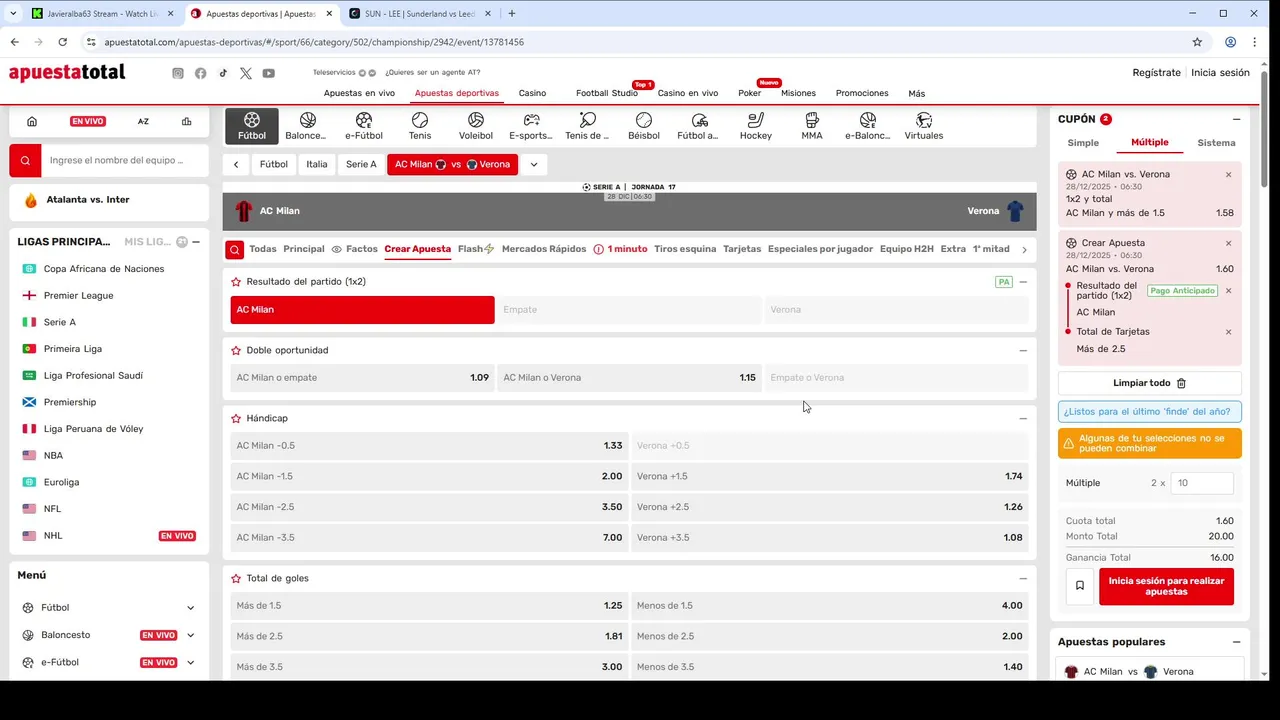
Task: Favorite the Total de goles market
Action: point(236,579)
